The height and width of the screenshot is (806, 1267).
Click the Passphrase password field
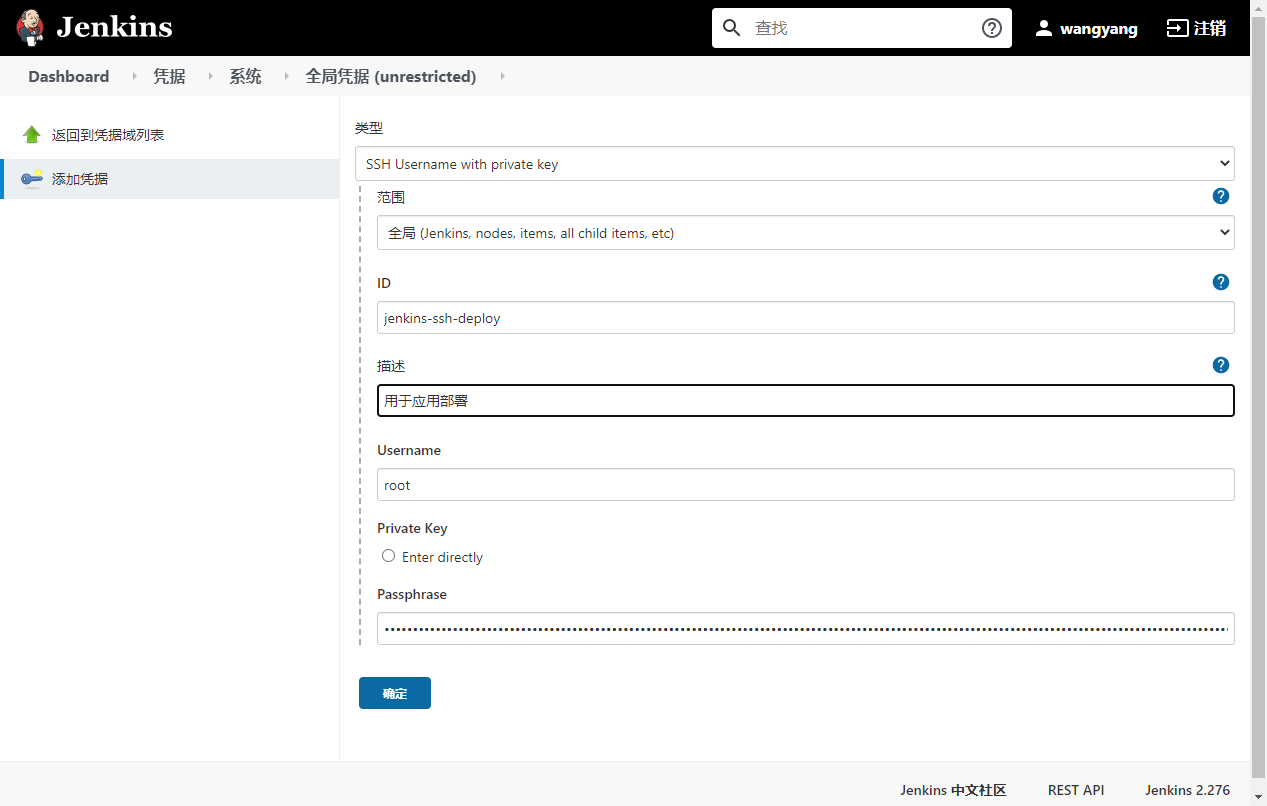pyautogui.click(x=806, y=629)
